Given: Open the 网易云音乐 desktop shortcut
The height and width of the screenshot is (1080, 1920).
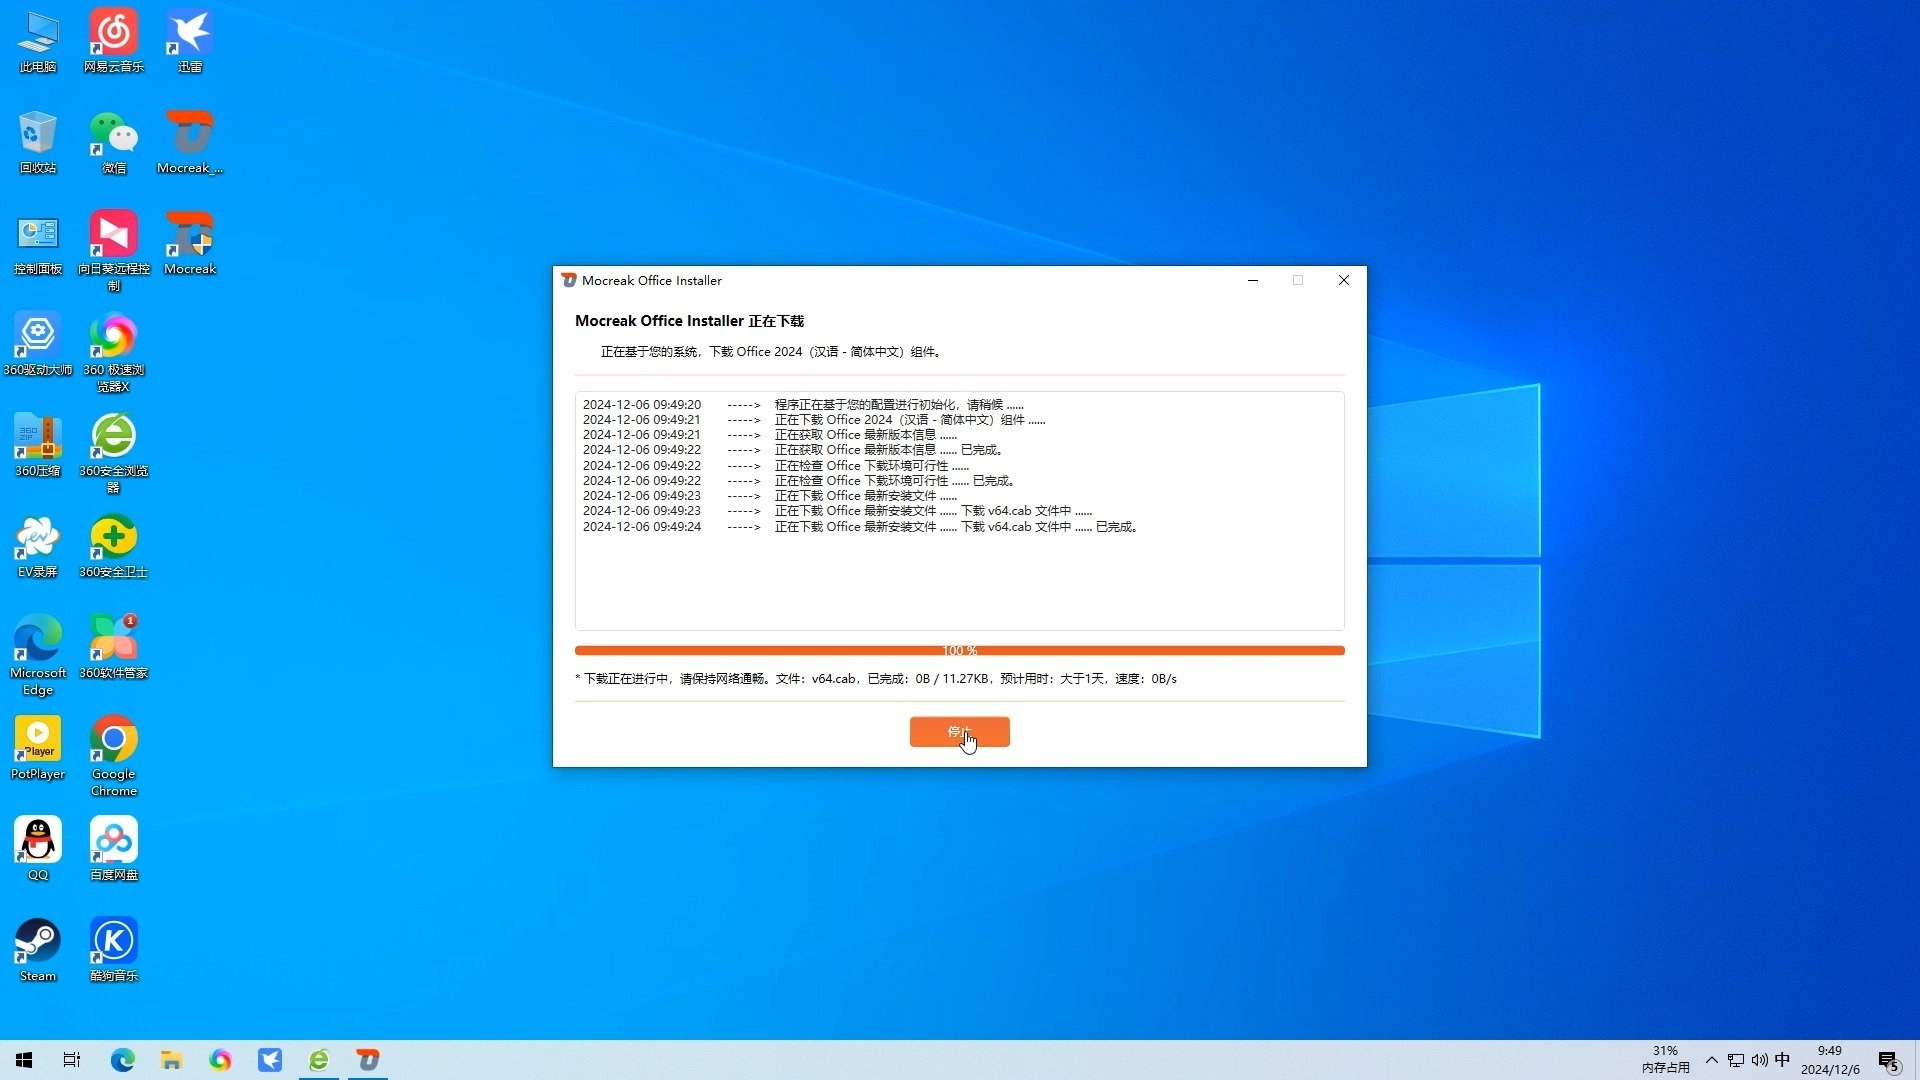Looking at the screenshot, I should [x=114, y=42].
